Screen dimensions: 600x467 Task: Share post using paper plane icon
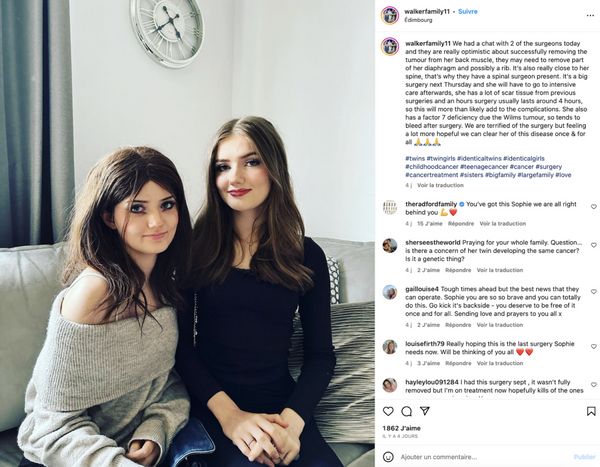[425, 411]
